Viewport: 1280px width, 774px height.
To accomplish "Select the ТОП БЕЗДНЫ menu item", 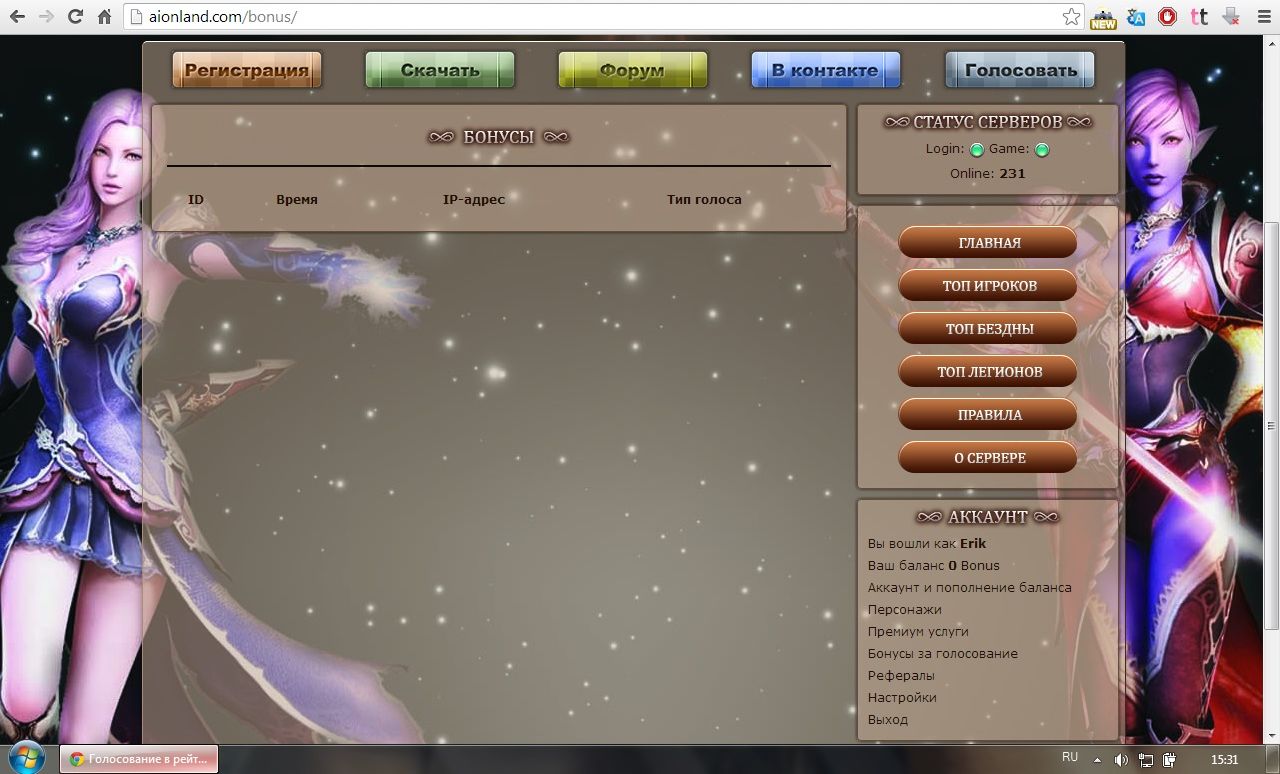I will click(x=988, y=328).
